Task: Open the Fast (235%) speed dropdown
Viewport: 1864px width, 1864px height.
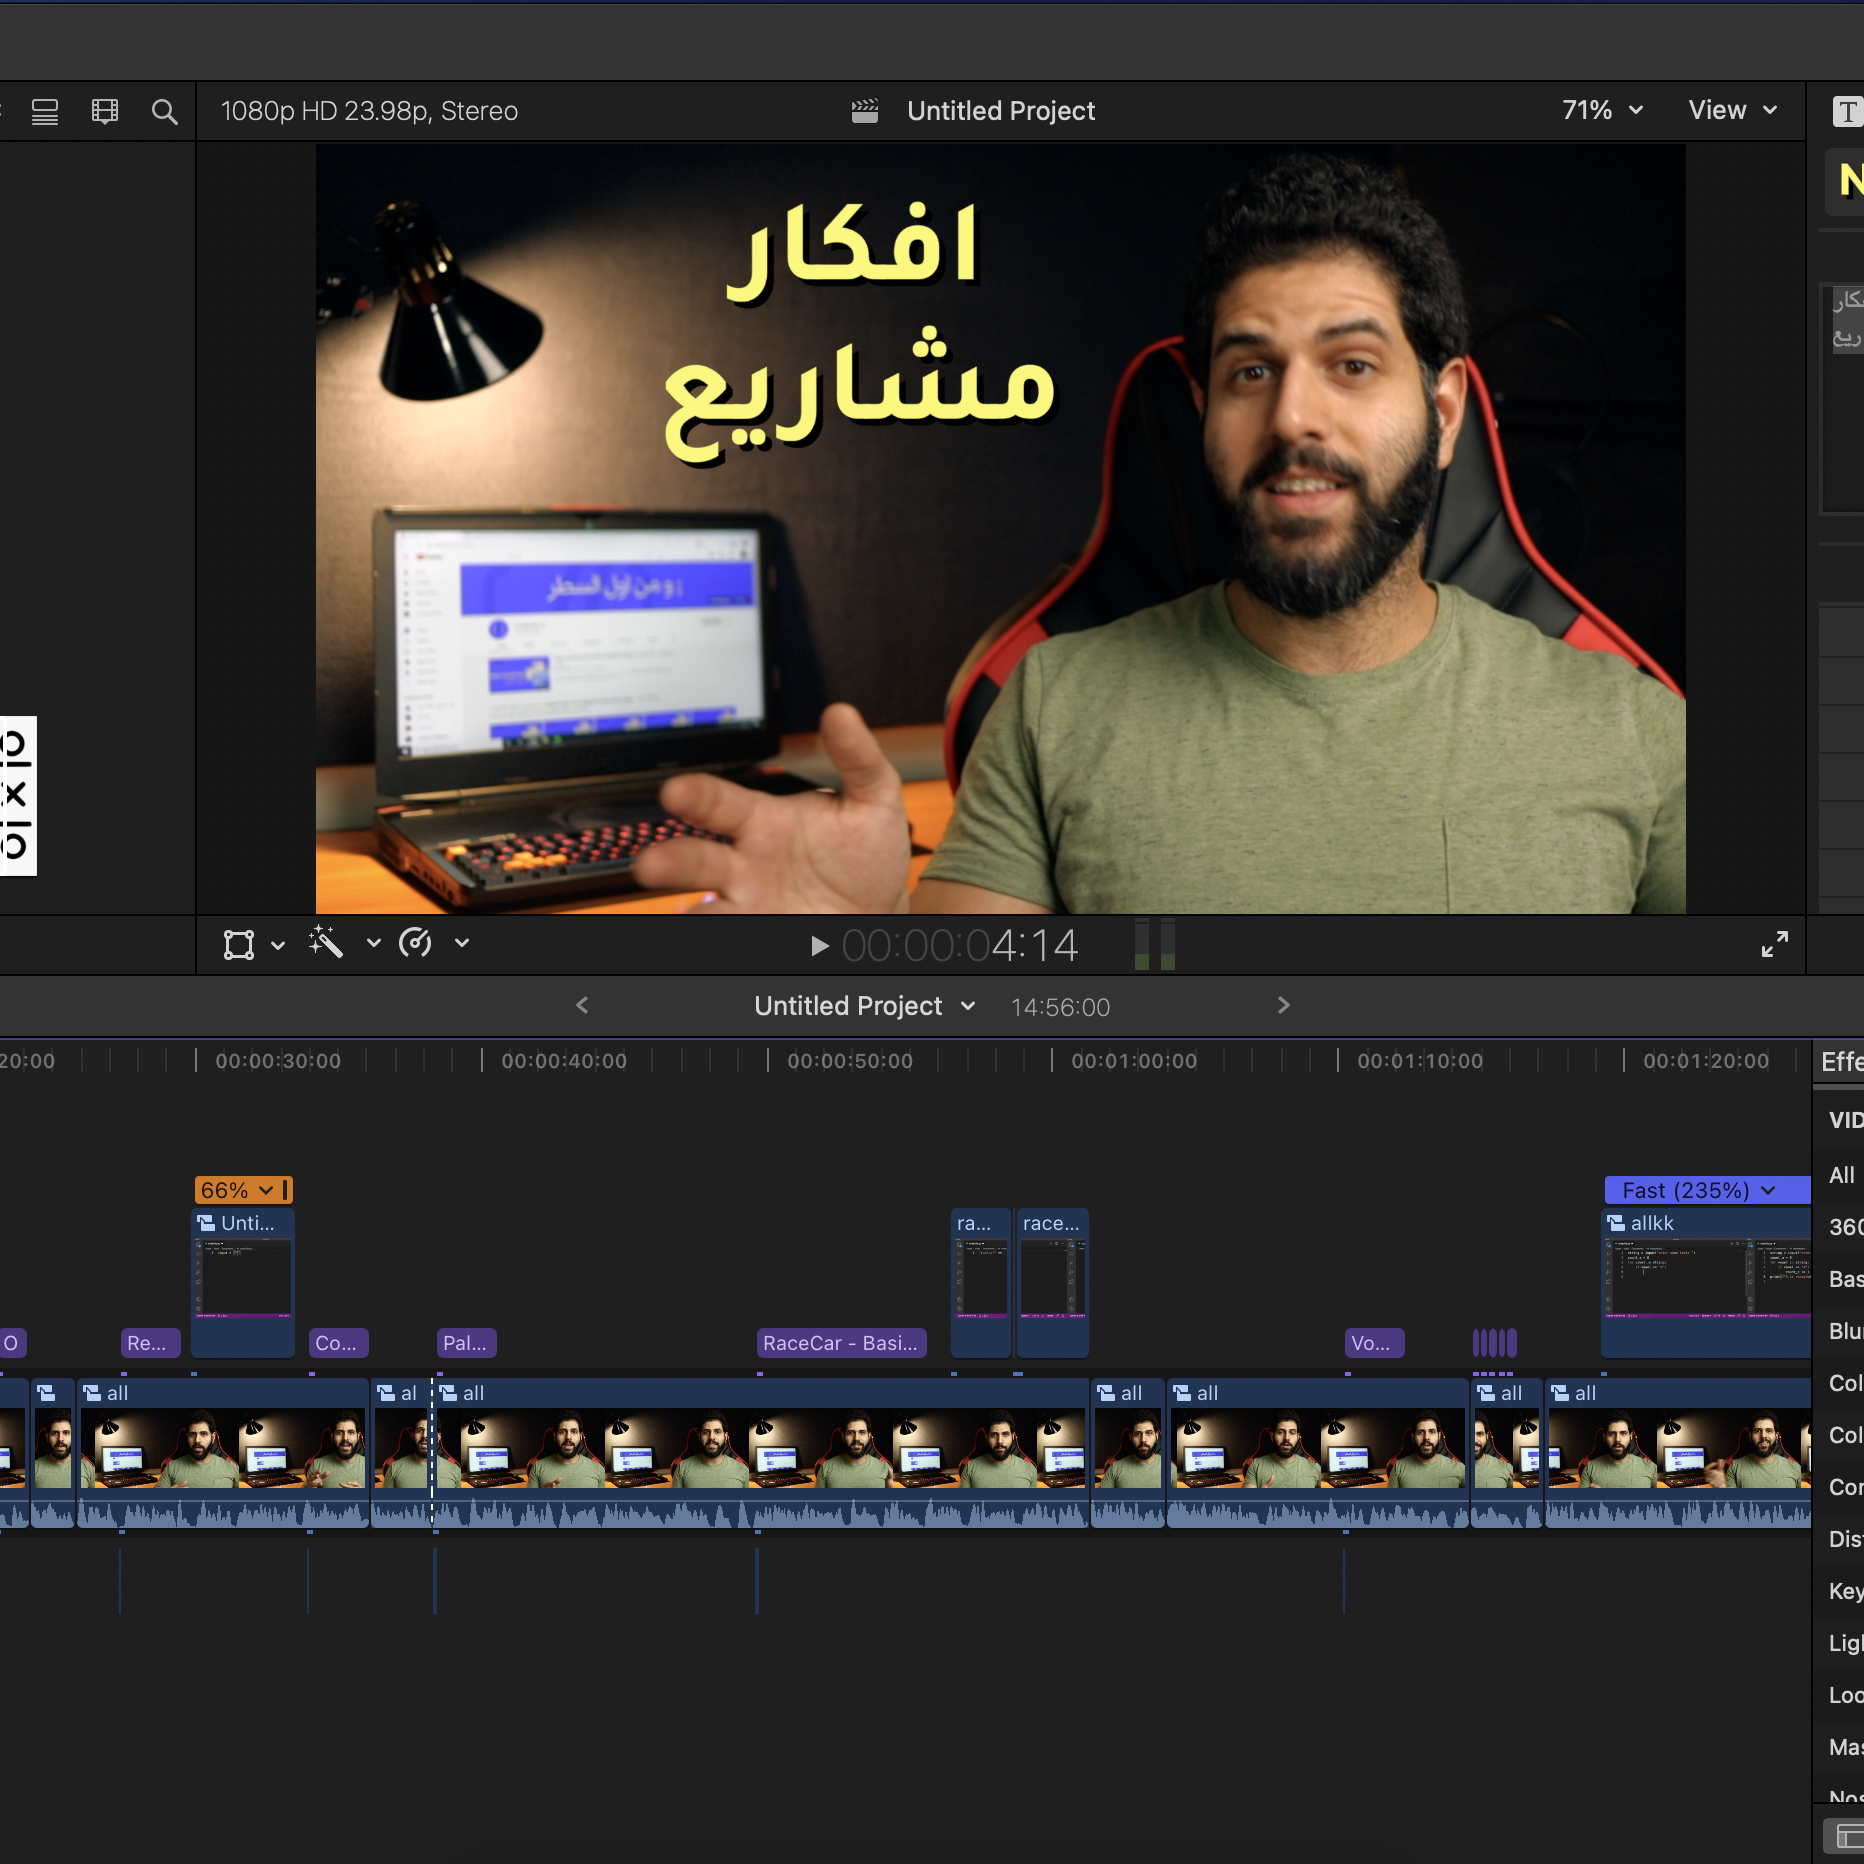Action: pyautogui.click(x=1768, y=1190)
